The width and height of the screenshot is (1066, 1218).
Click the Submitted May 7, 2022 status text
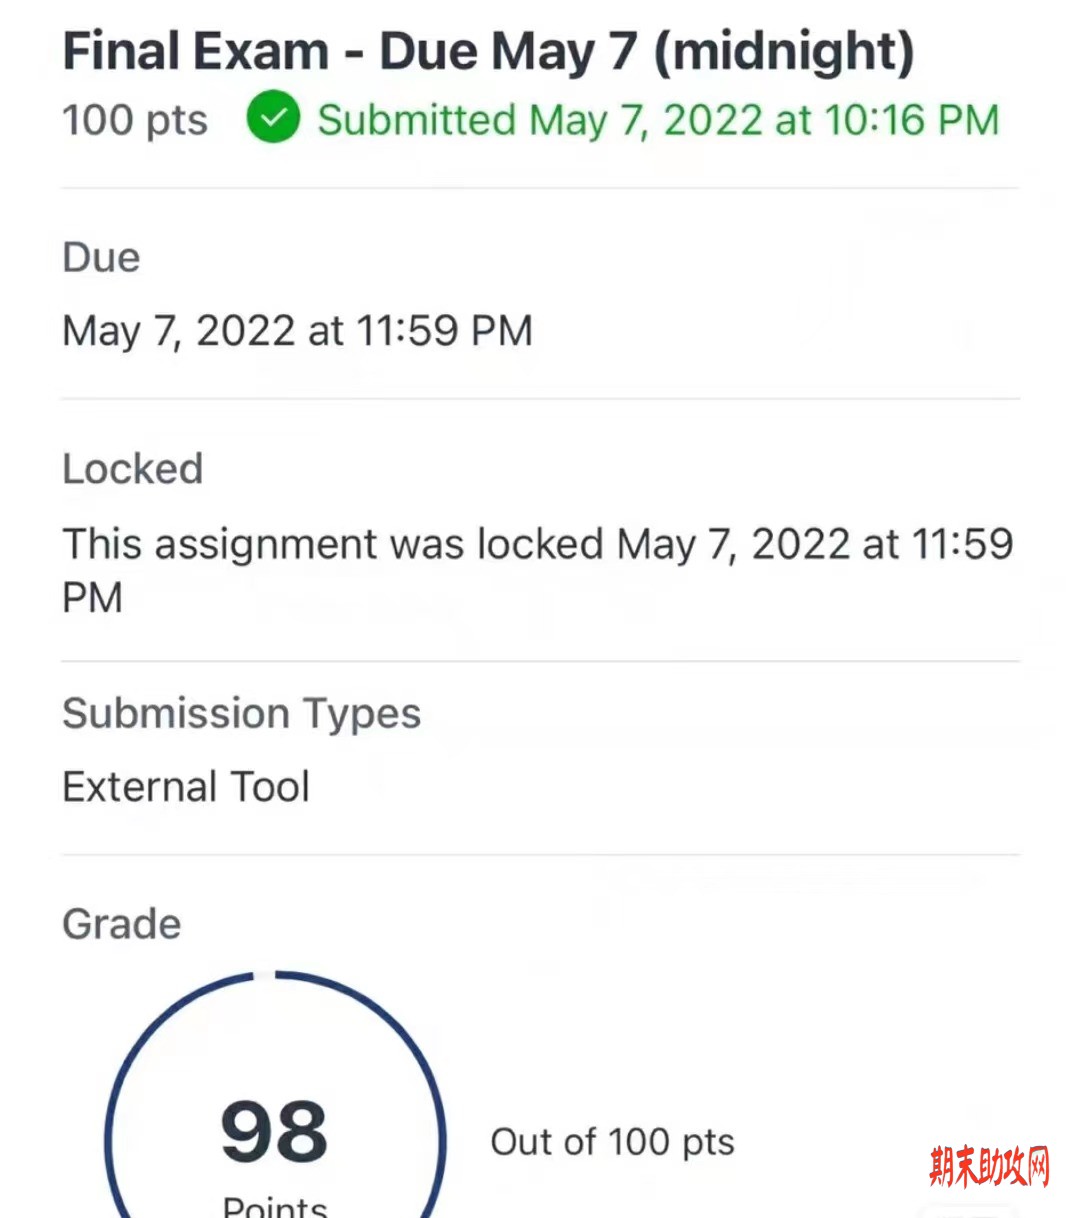(x=658, y=120)
